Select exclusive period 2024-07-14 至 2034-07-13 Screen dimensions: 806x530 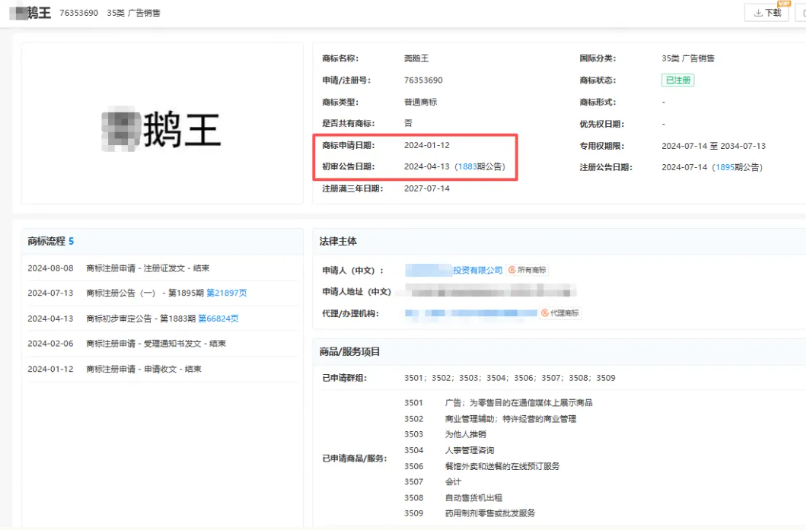713,146
